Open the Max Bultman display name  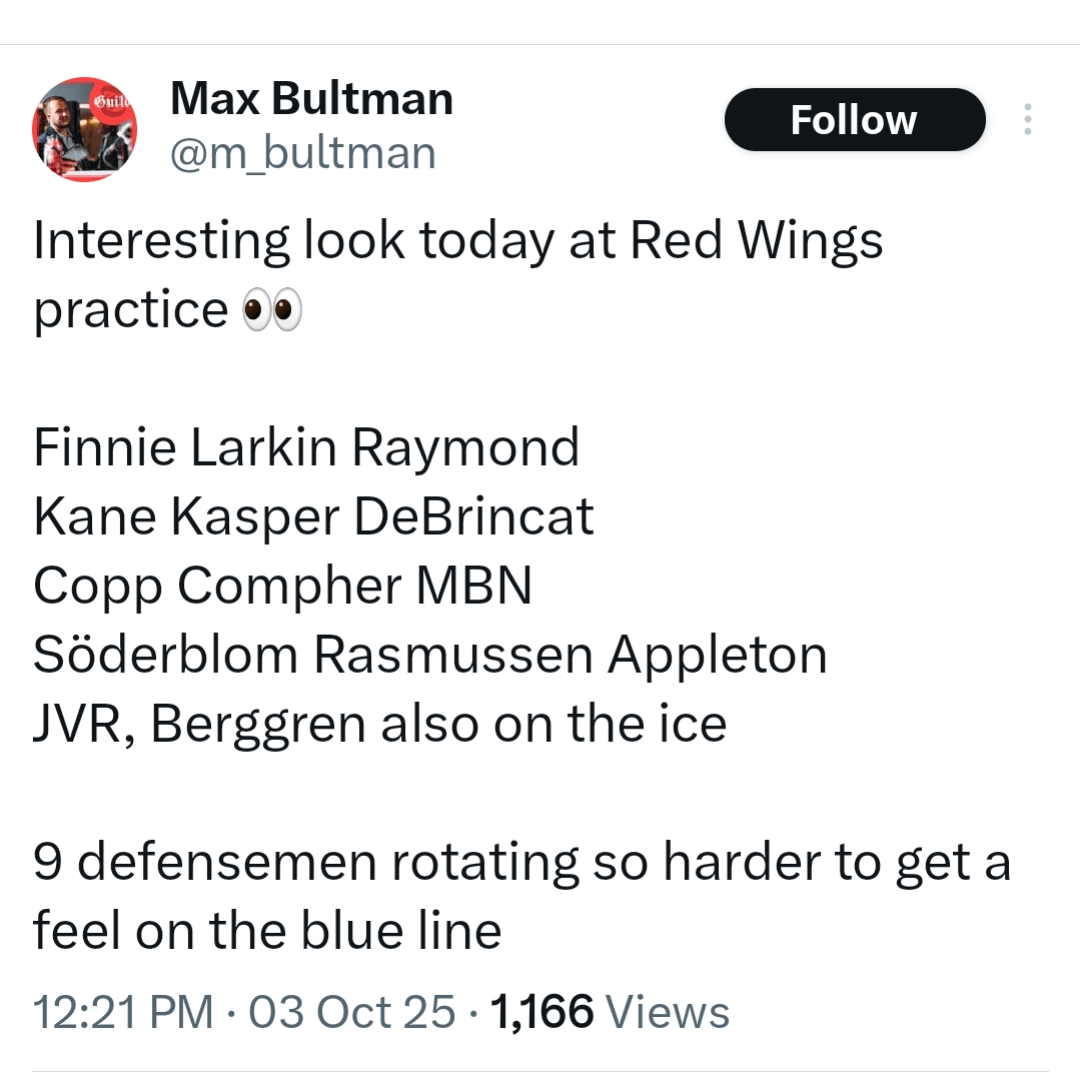311,99
